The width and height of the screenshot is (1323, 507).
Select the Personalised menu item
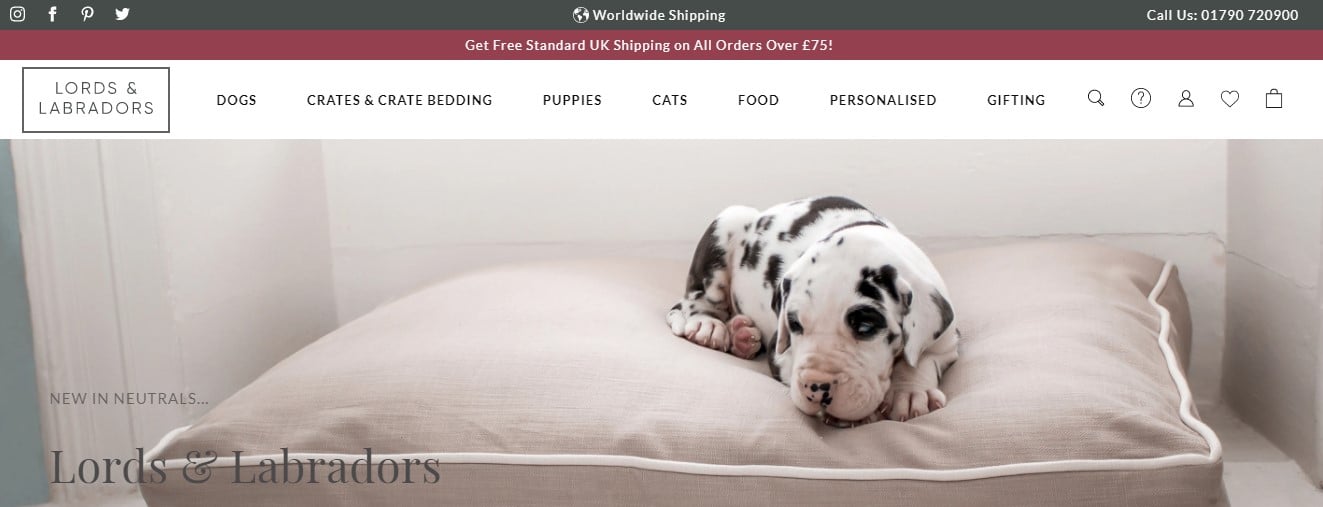(x=883, y=100)
